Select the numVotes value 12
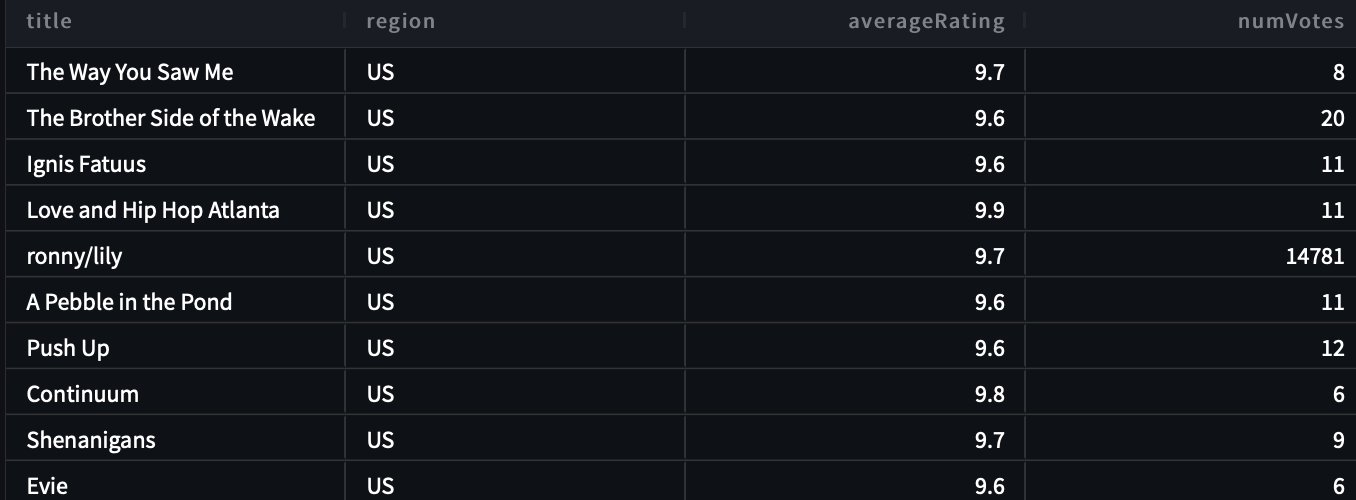This screenshot has width=1356, height=500. (x=1190, y=348)
